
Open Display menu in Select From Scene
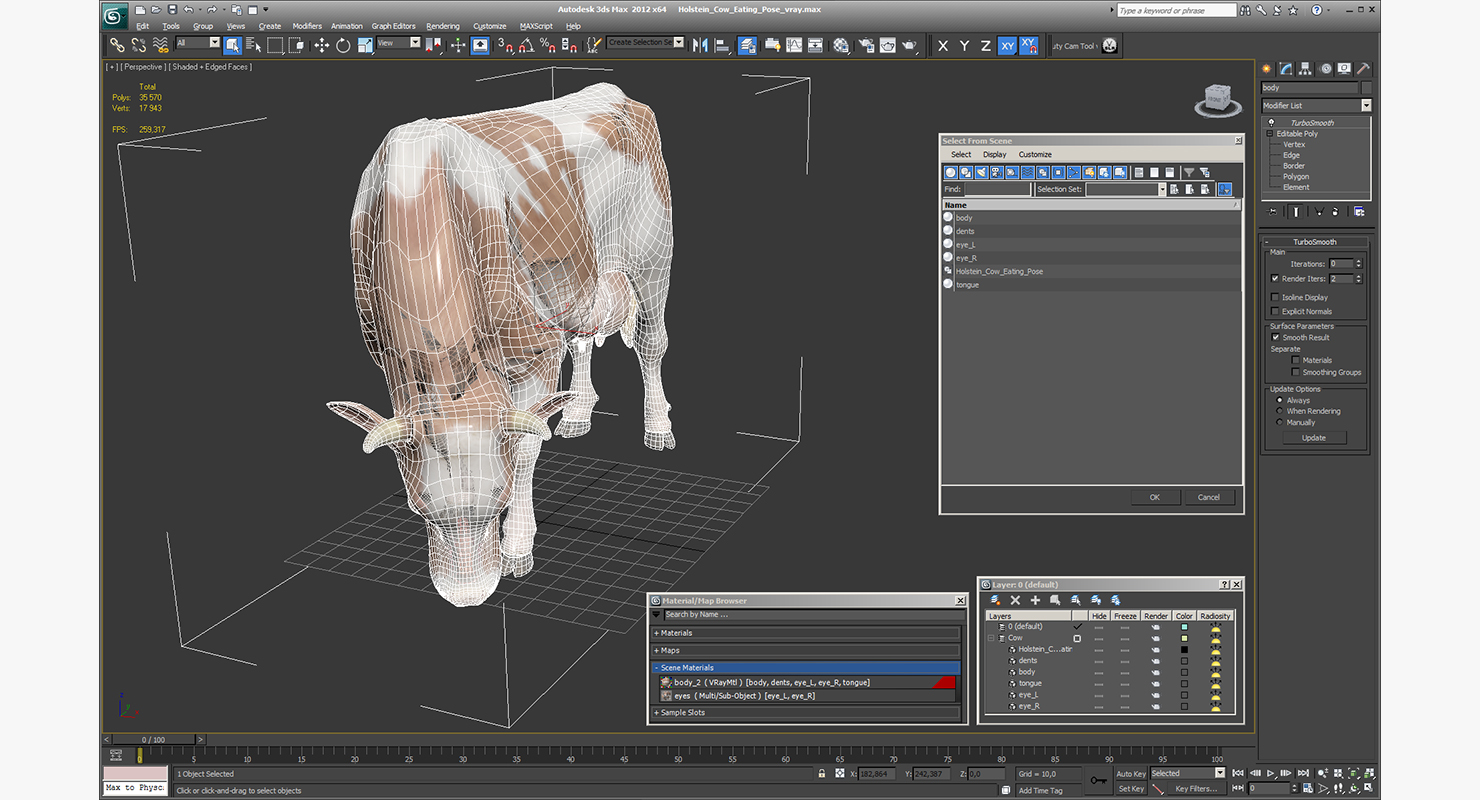pyautogui.click(x=995, y=155)
